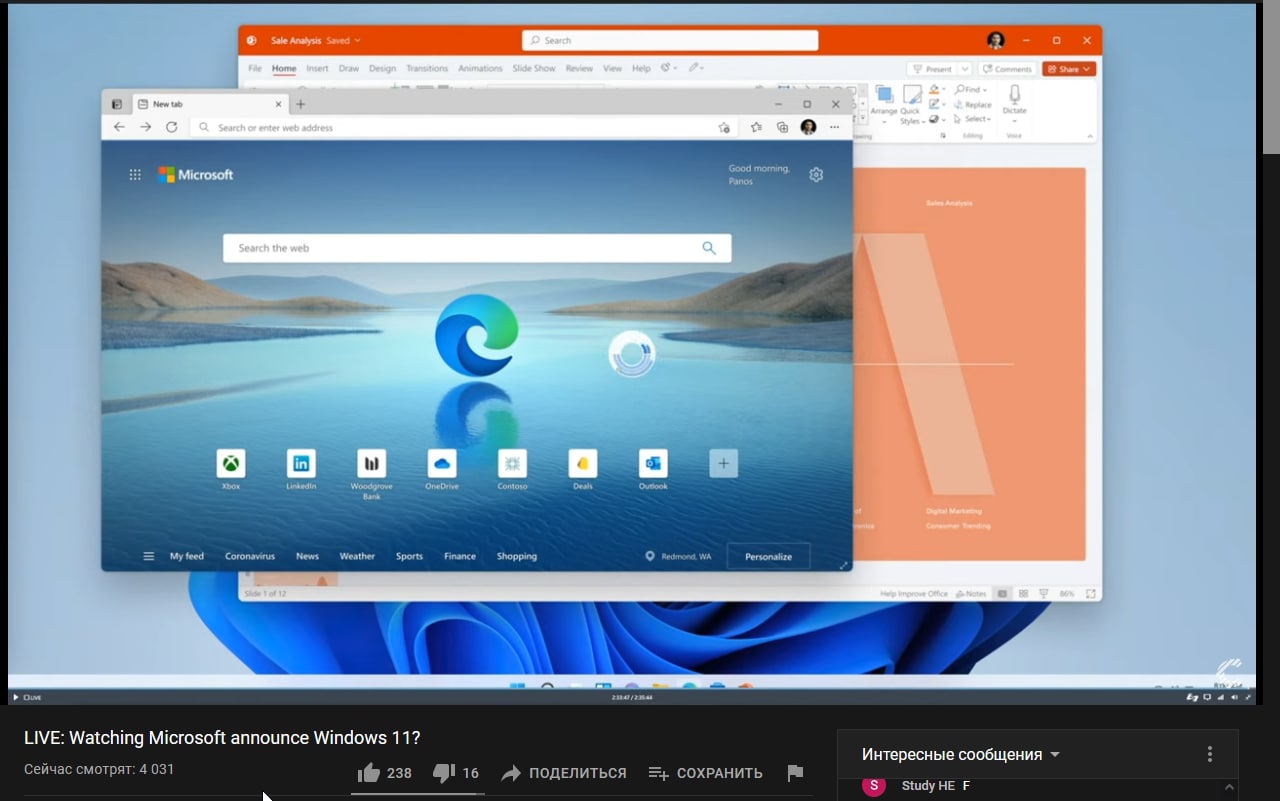Viewport: 1280px width, 801px height.
Task: Open the Weather feed link
Action: pos(357,556)
